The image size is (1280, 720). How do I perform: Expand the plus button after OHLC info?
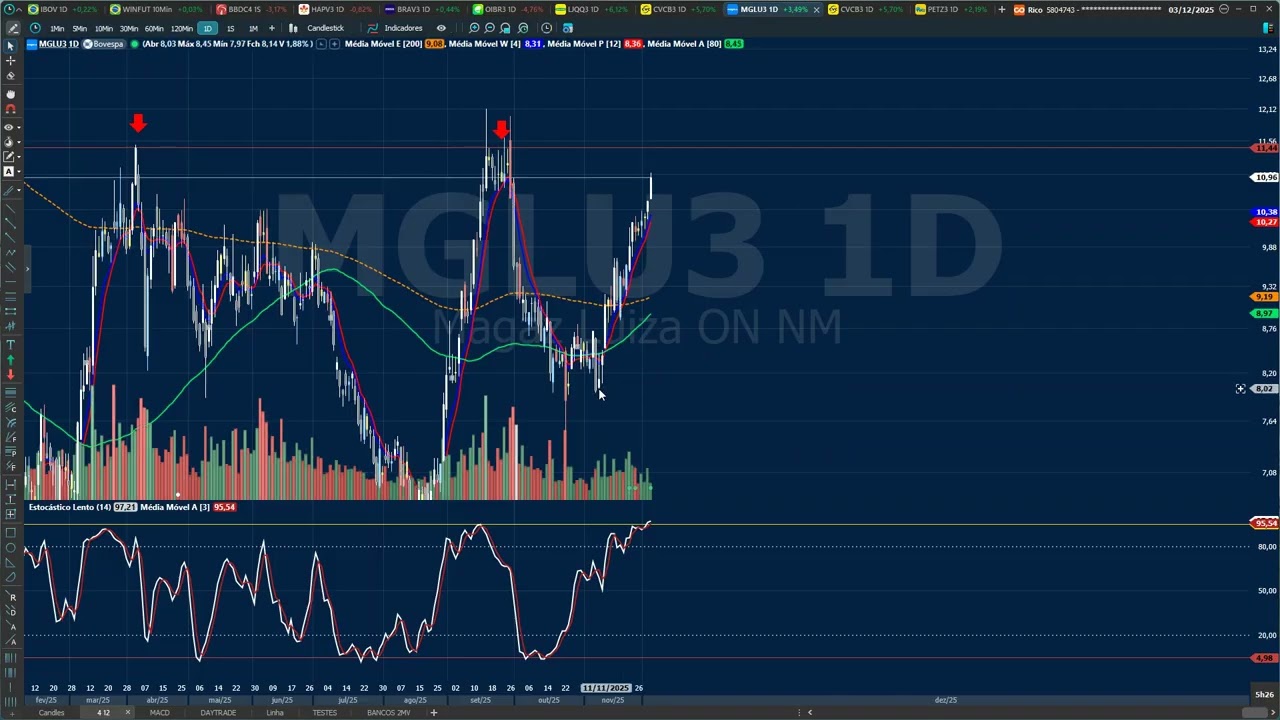333,44
